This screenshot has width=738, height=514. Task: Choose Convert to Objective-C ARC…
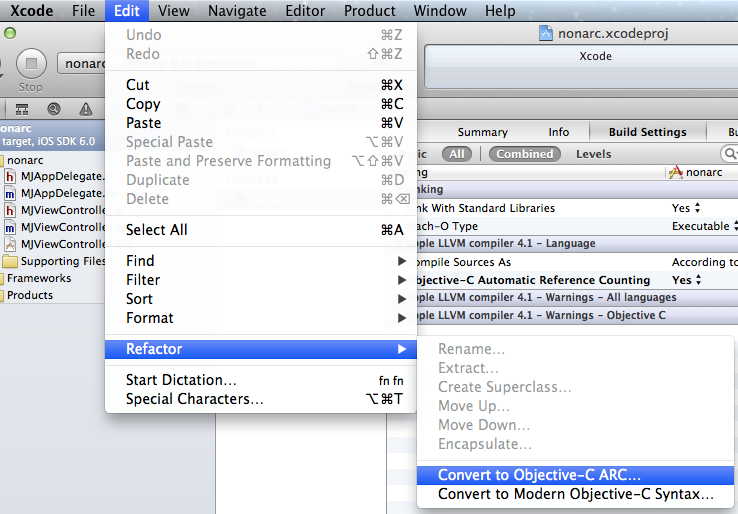(x=539, y=475)
